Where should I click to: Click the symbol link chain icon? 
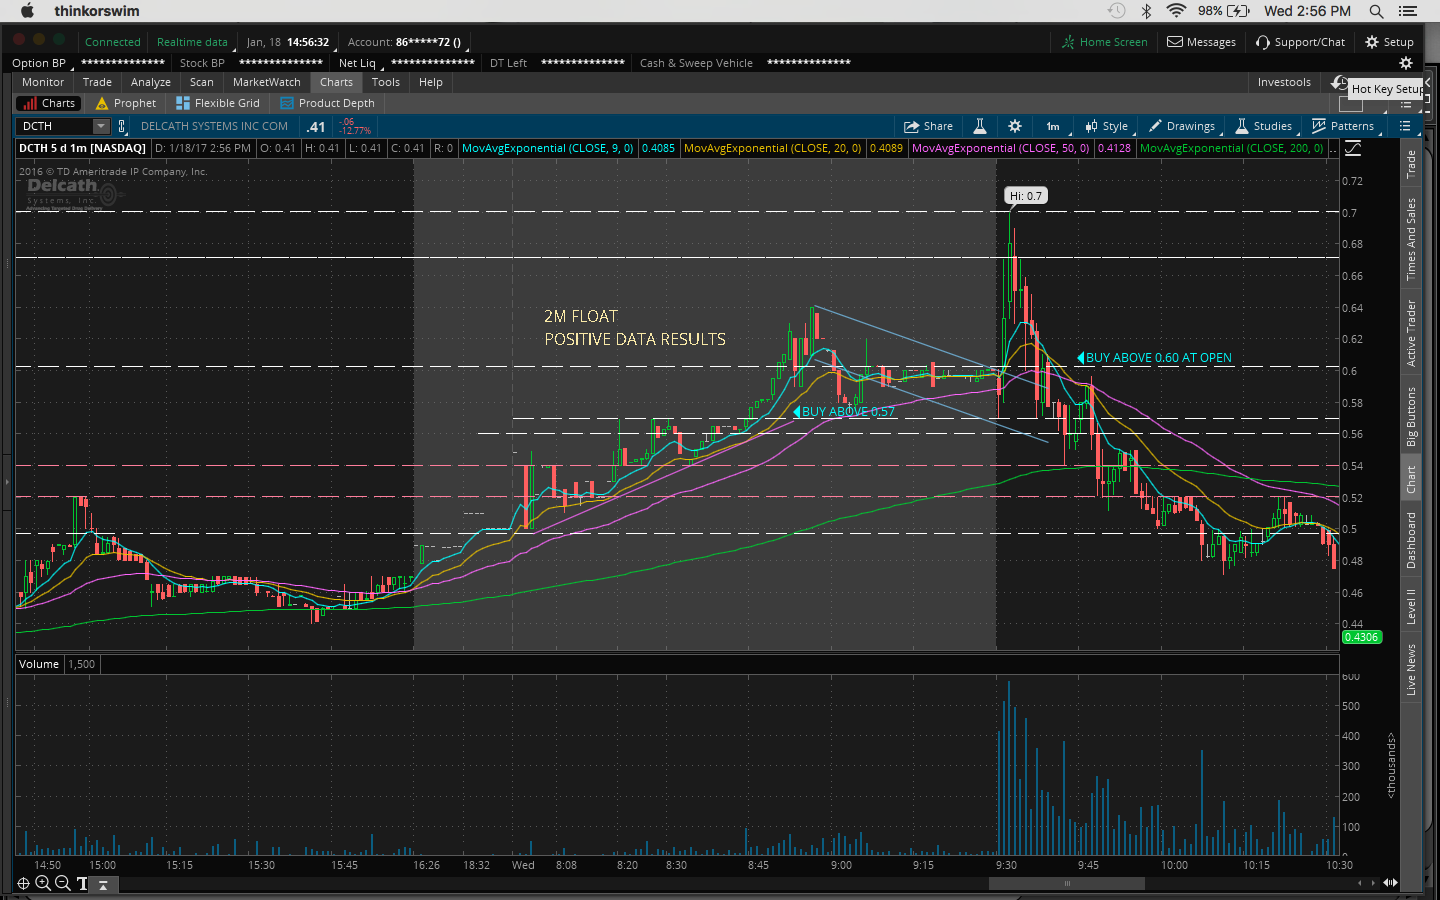point(122,126)
